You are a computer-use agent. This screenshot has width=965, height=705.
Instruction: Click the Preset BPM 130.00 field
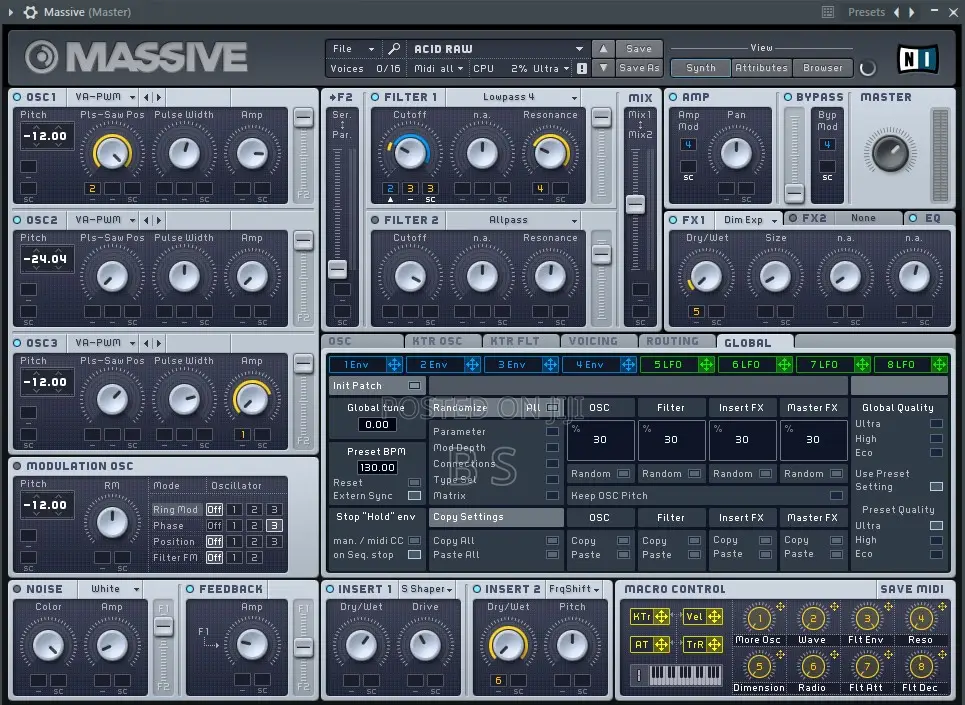pos(377,468)
